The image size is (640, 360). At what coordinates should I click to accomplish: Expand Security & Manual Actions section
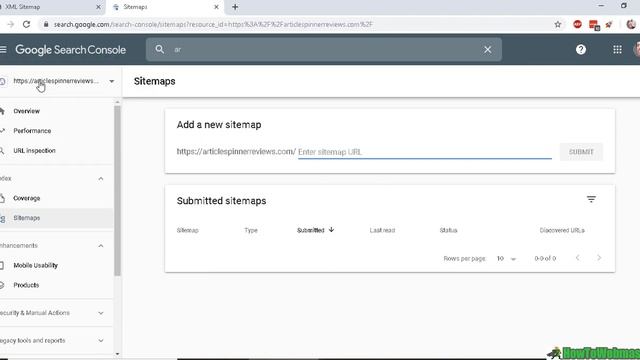pos(100,313)
